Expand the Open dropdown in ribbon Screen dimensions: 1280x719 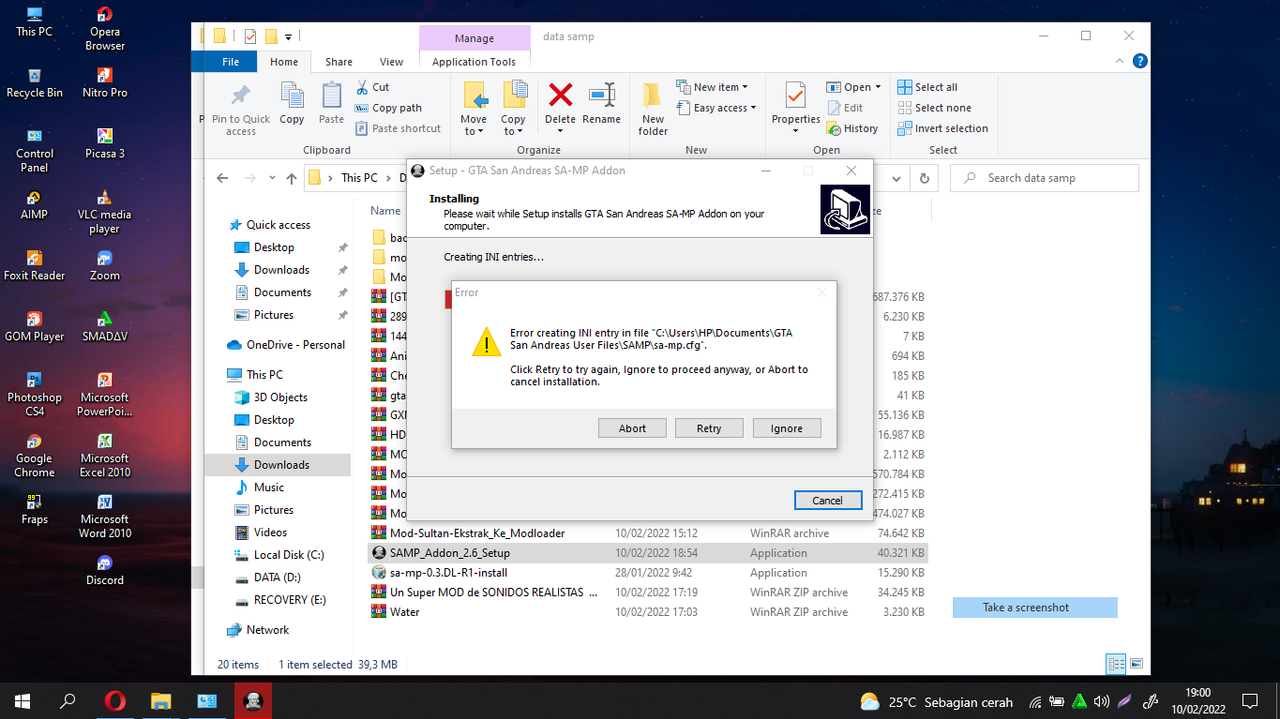[855, 87]
